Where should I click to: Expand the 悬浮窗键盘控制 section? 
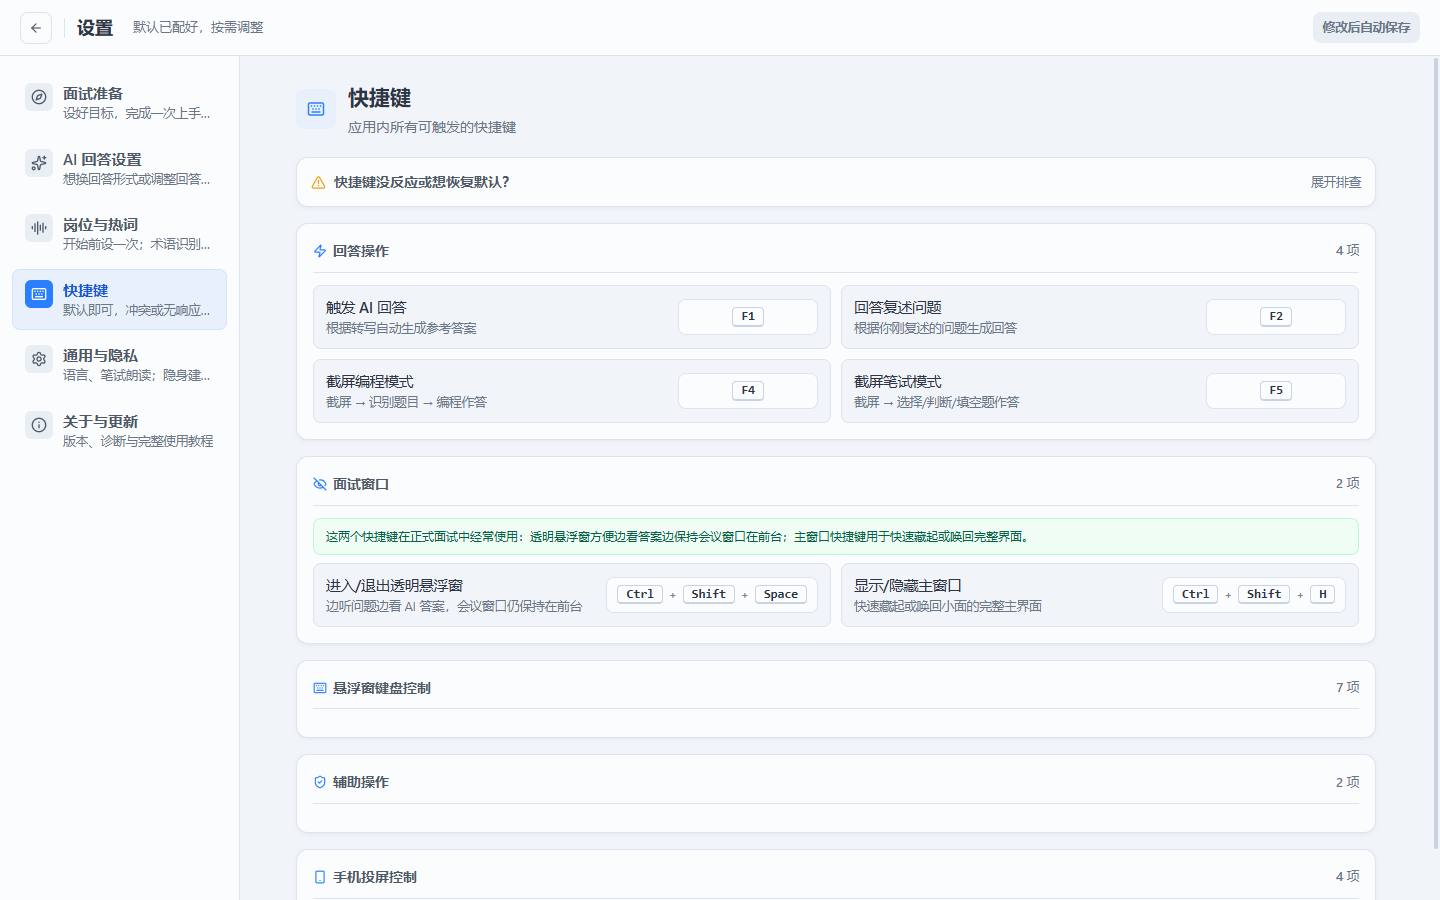836,688
